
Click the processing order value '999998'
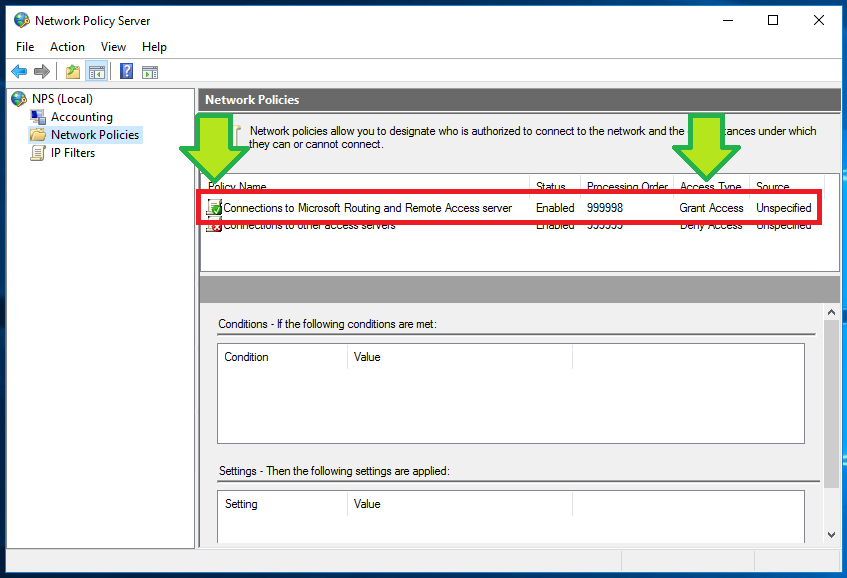[604, 208]
